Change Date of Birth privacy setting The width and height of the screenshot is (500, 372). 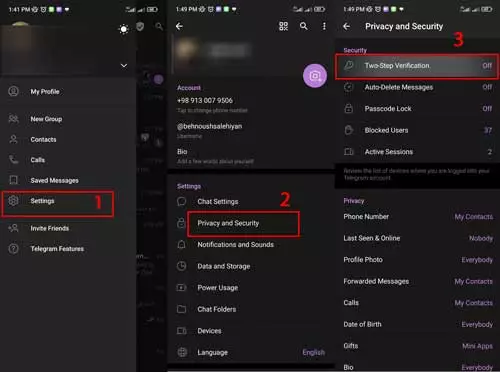(417, 324)
